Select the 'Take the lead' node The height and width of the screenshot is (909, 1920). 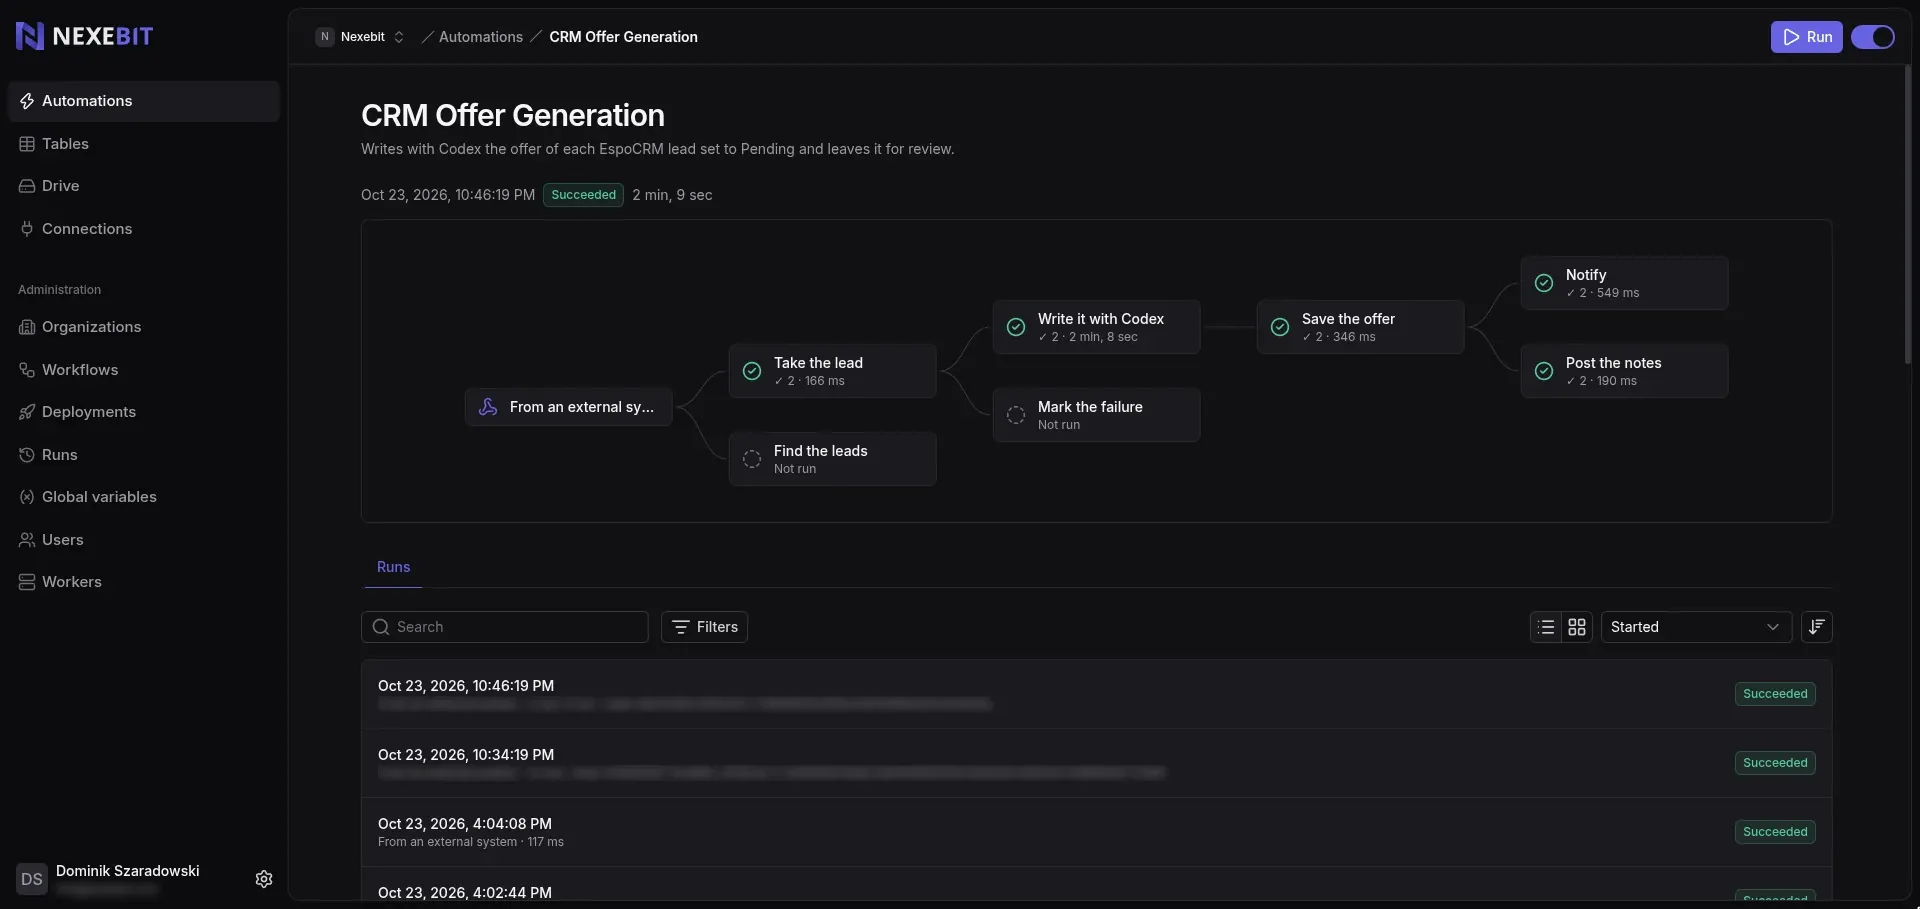(832, 371)
